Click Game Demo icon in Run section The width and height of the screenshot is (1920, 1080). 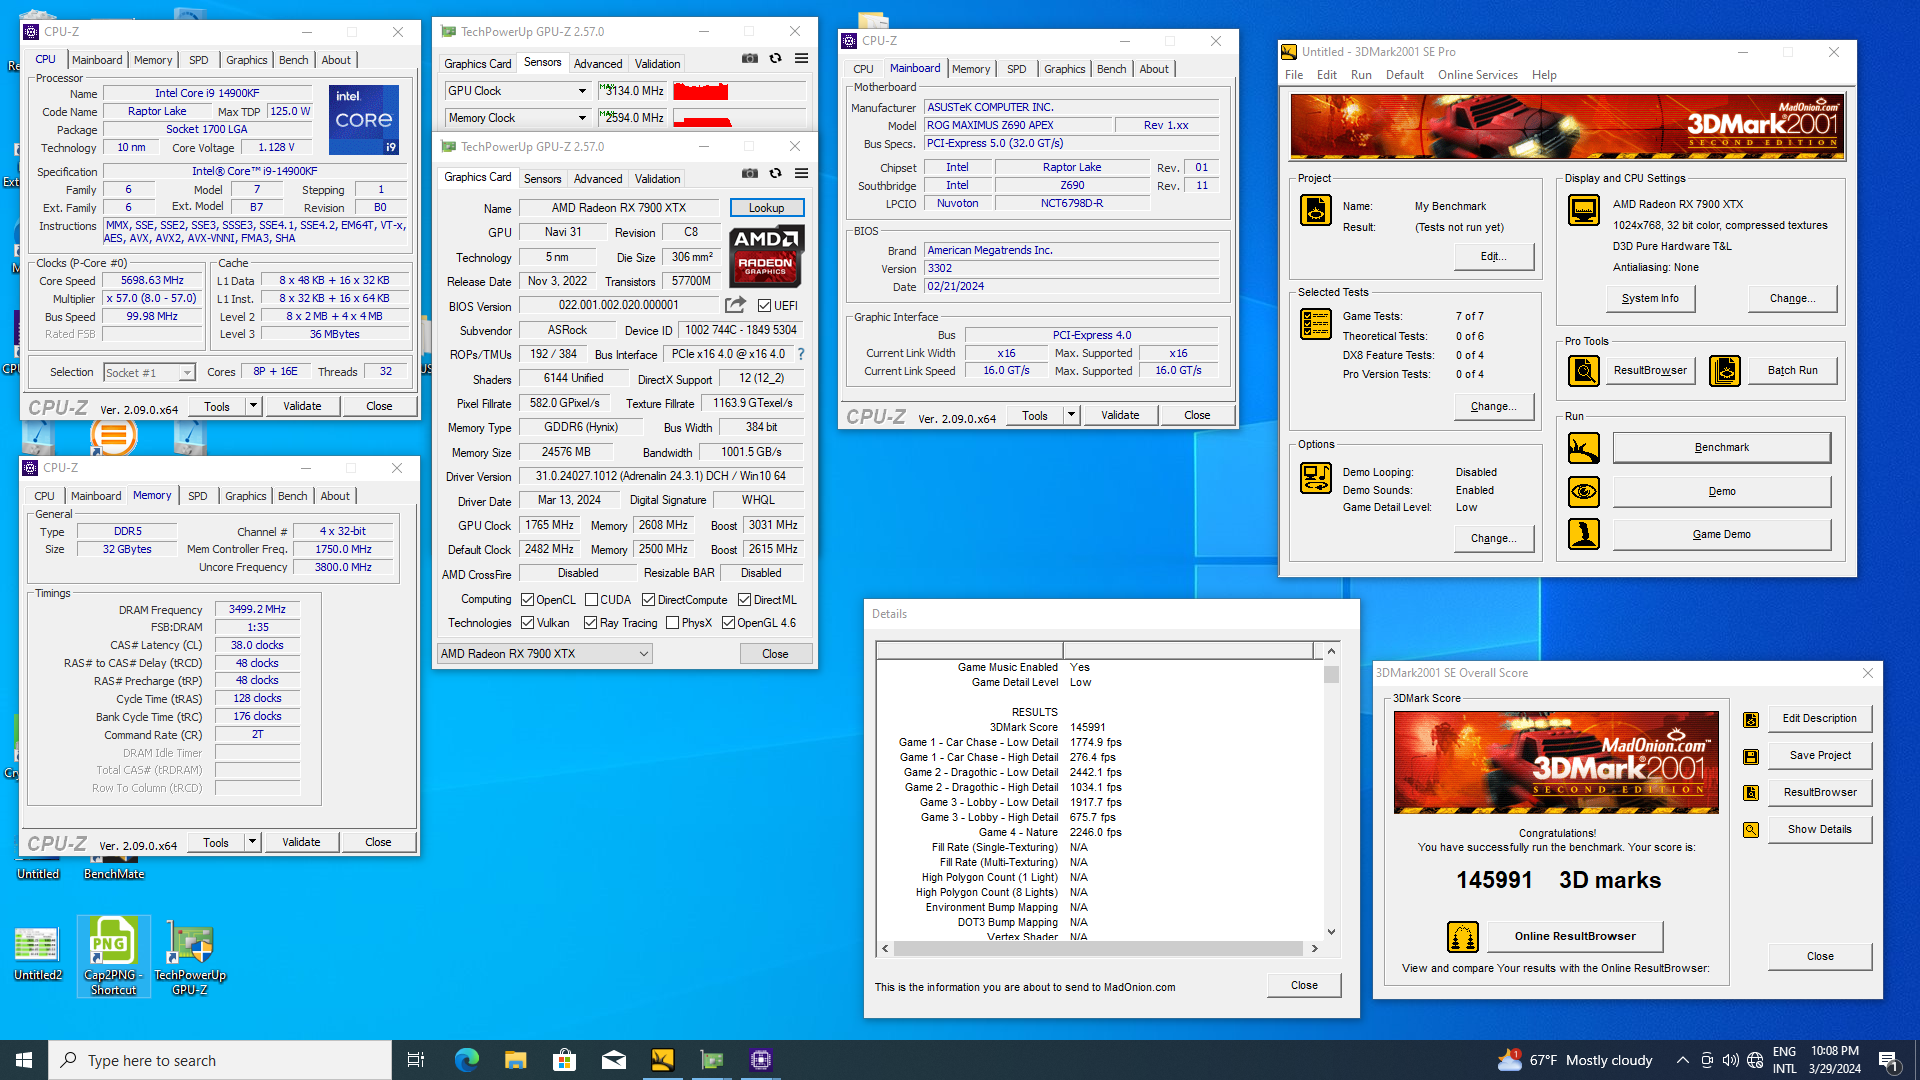click(x=1584, y=535)
